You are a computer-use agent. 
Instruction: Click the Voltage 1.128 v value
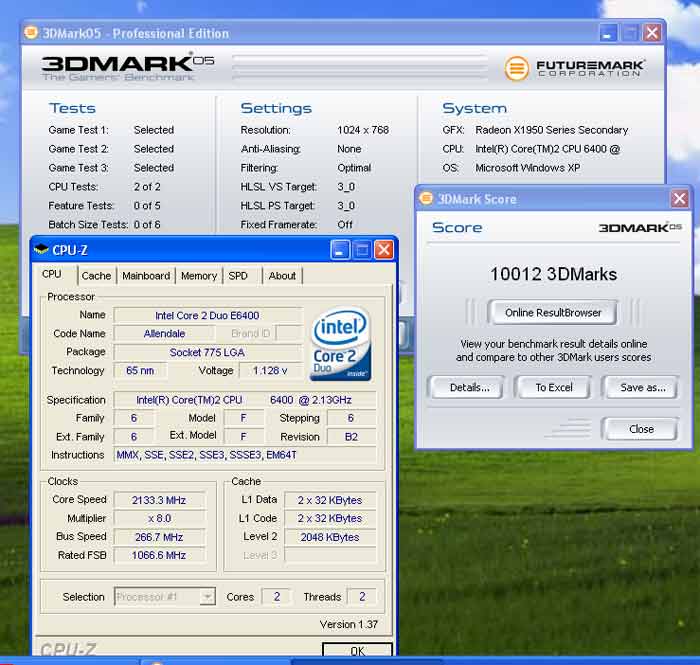pos(270,370)
